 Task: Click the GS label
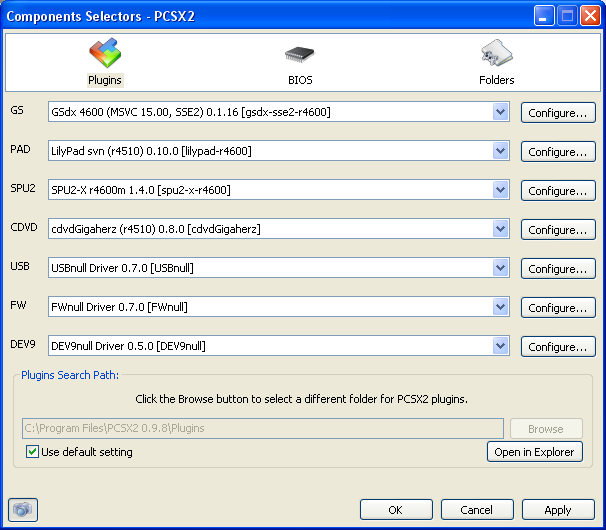(17, 111)
